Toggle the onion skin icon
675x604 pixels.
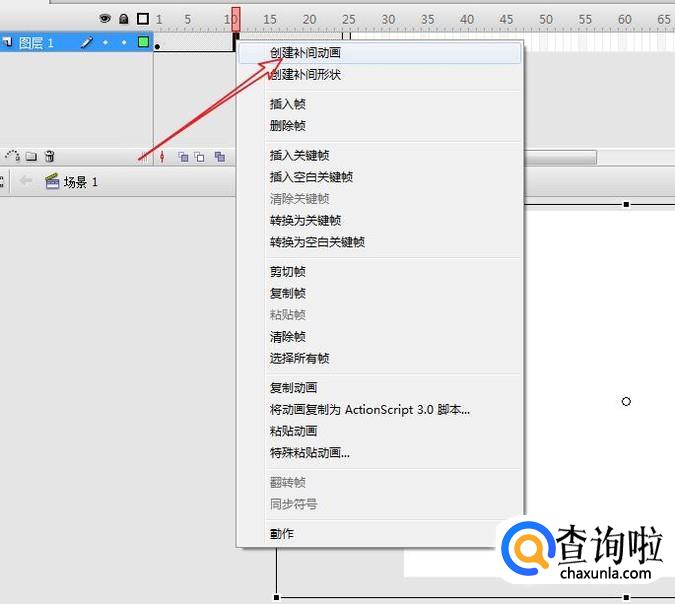tap(183, 157)
